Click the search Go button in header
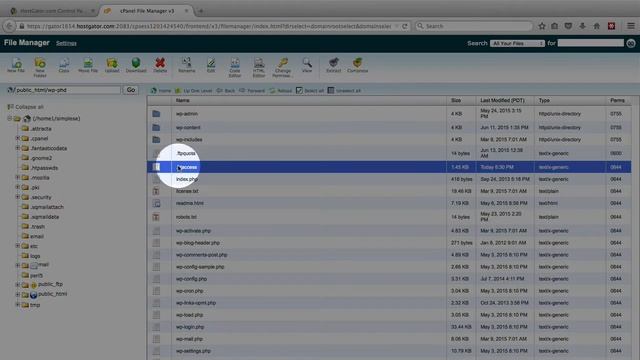Image resolution: width=640 pixels, height=360 pixels. tap(631, 43)
